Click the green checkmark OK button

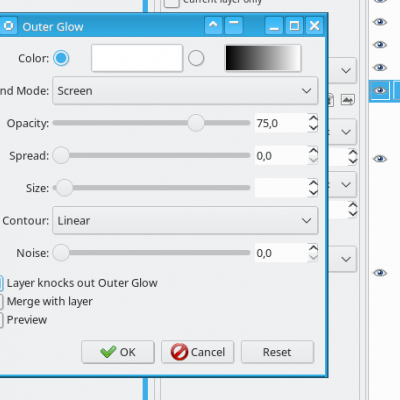pos(118,352)
